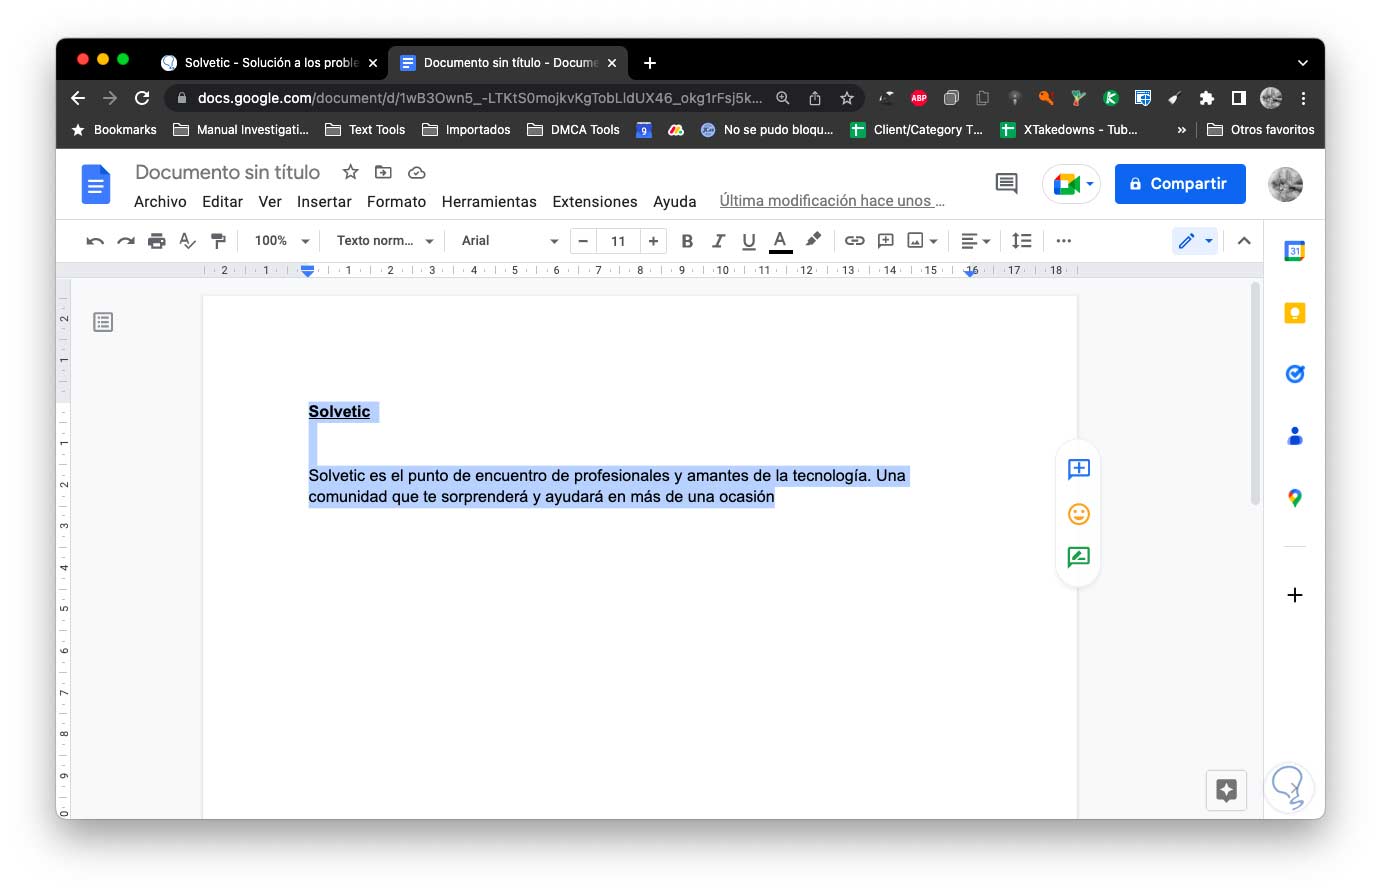1381x893 pixels.
Task: Open the text color picker
Action: pyautogui.click(x=781, y=241)
